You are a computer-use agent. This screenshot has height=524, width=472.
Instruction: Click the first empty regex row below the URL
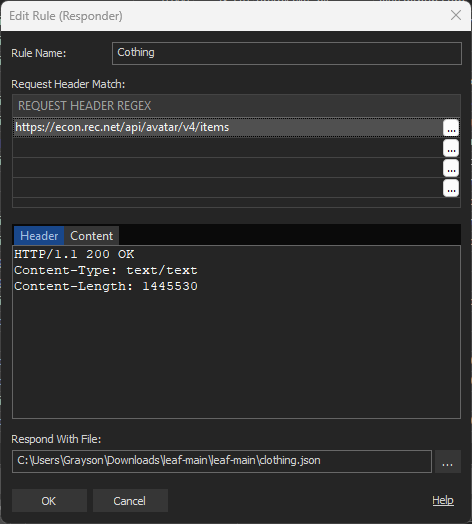click(228, 148)
